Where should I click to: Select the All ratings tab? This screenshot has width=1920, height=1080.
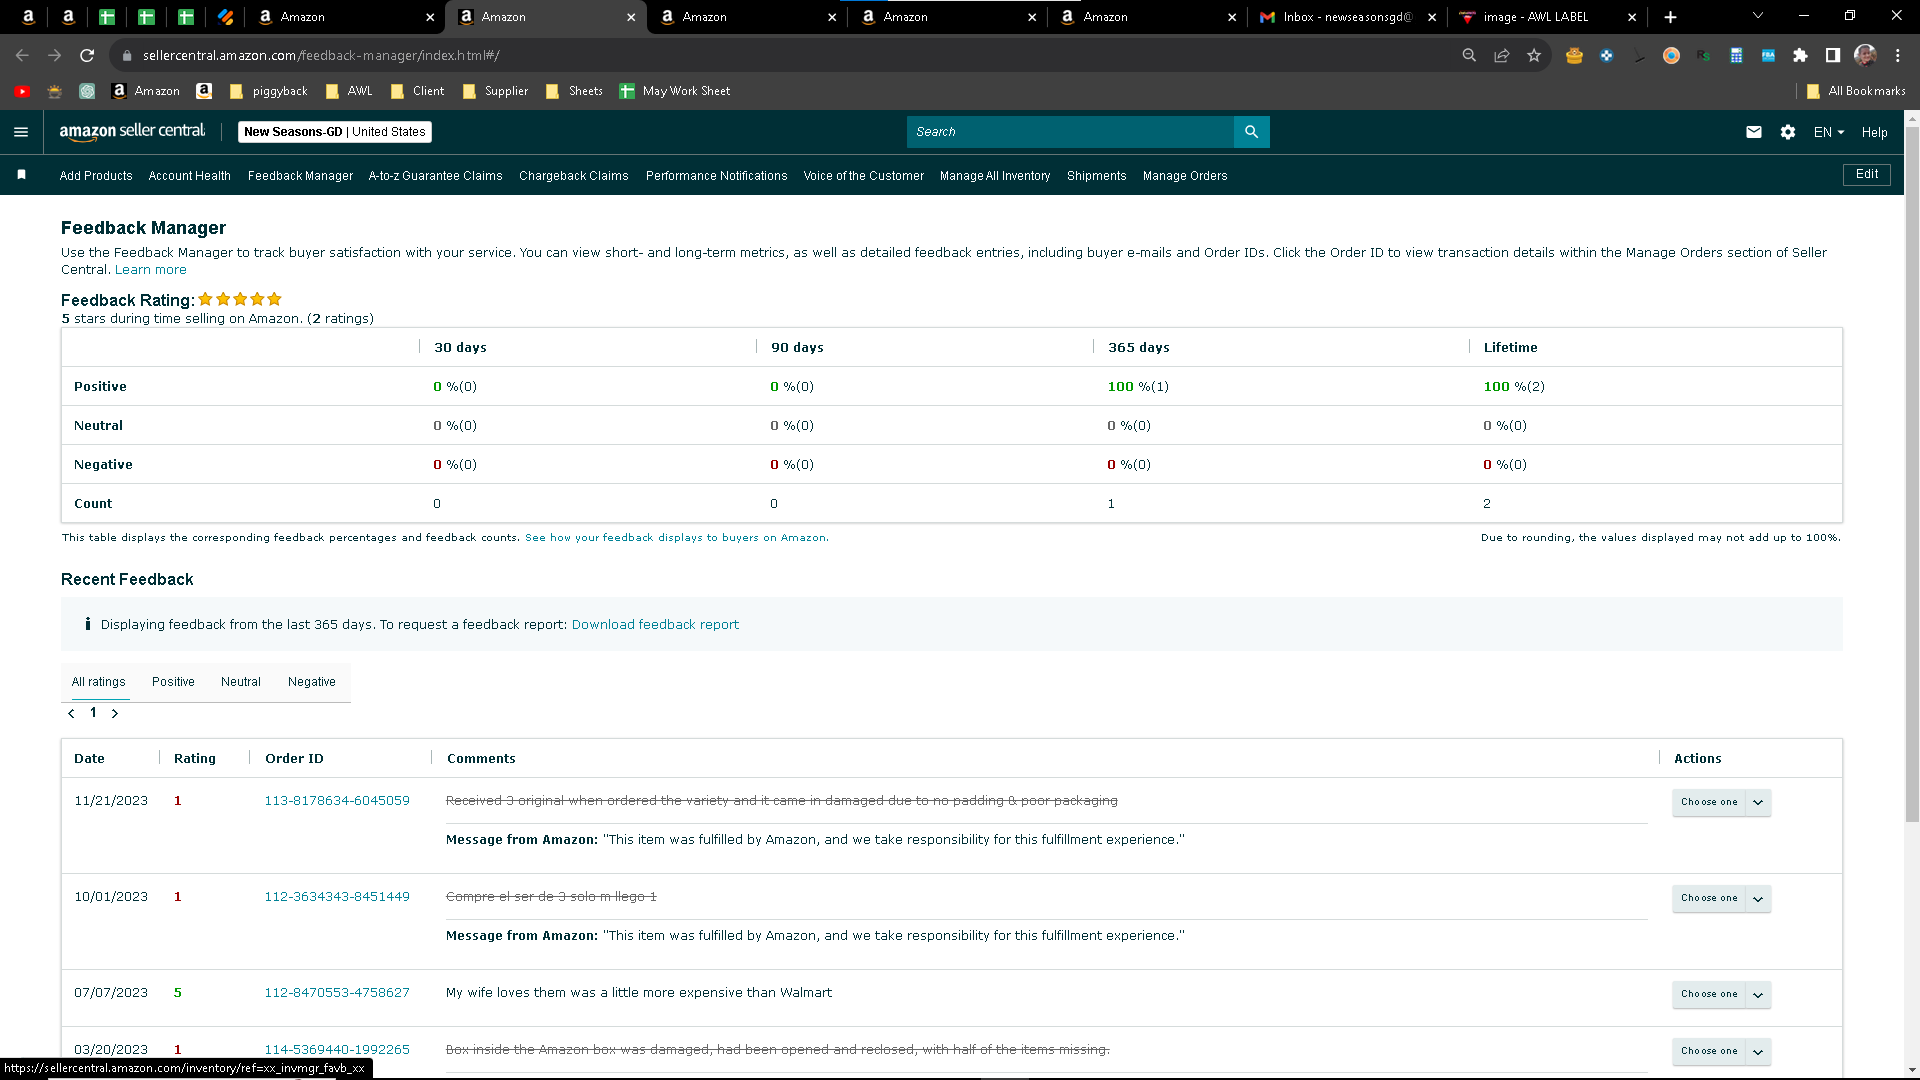[99, 682]
